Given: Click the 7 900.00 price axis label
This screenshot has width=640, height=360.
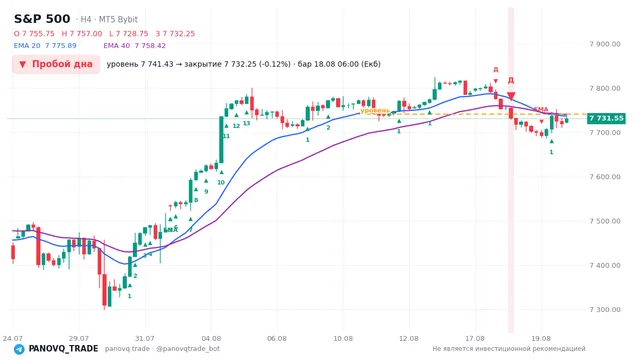Looking at the screenshot, I should pos(605,44).
